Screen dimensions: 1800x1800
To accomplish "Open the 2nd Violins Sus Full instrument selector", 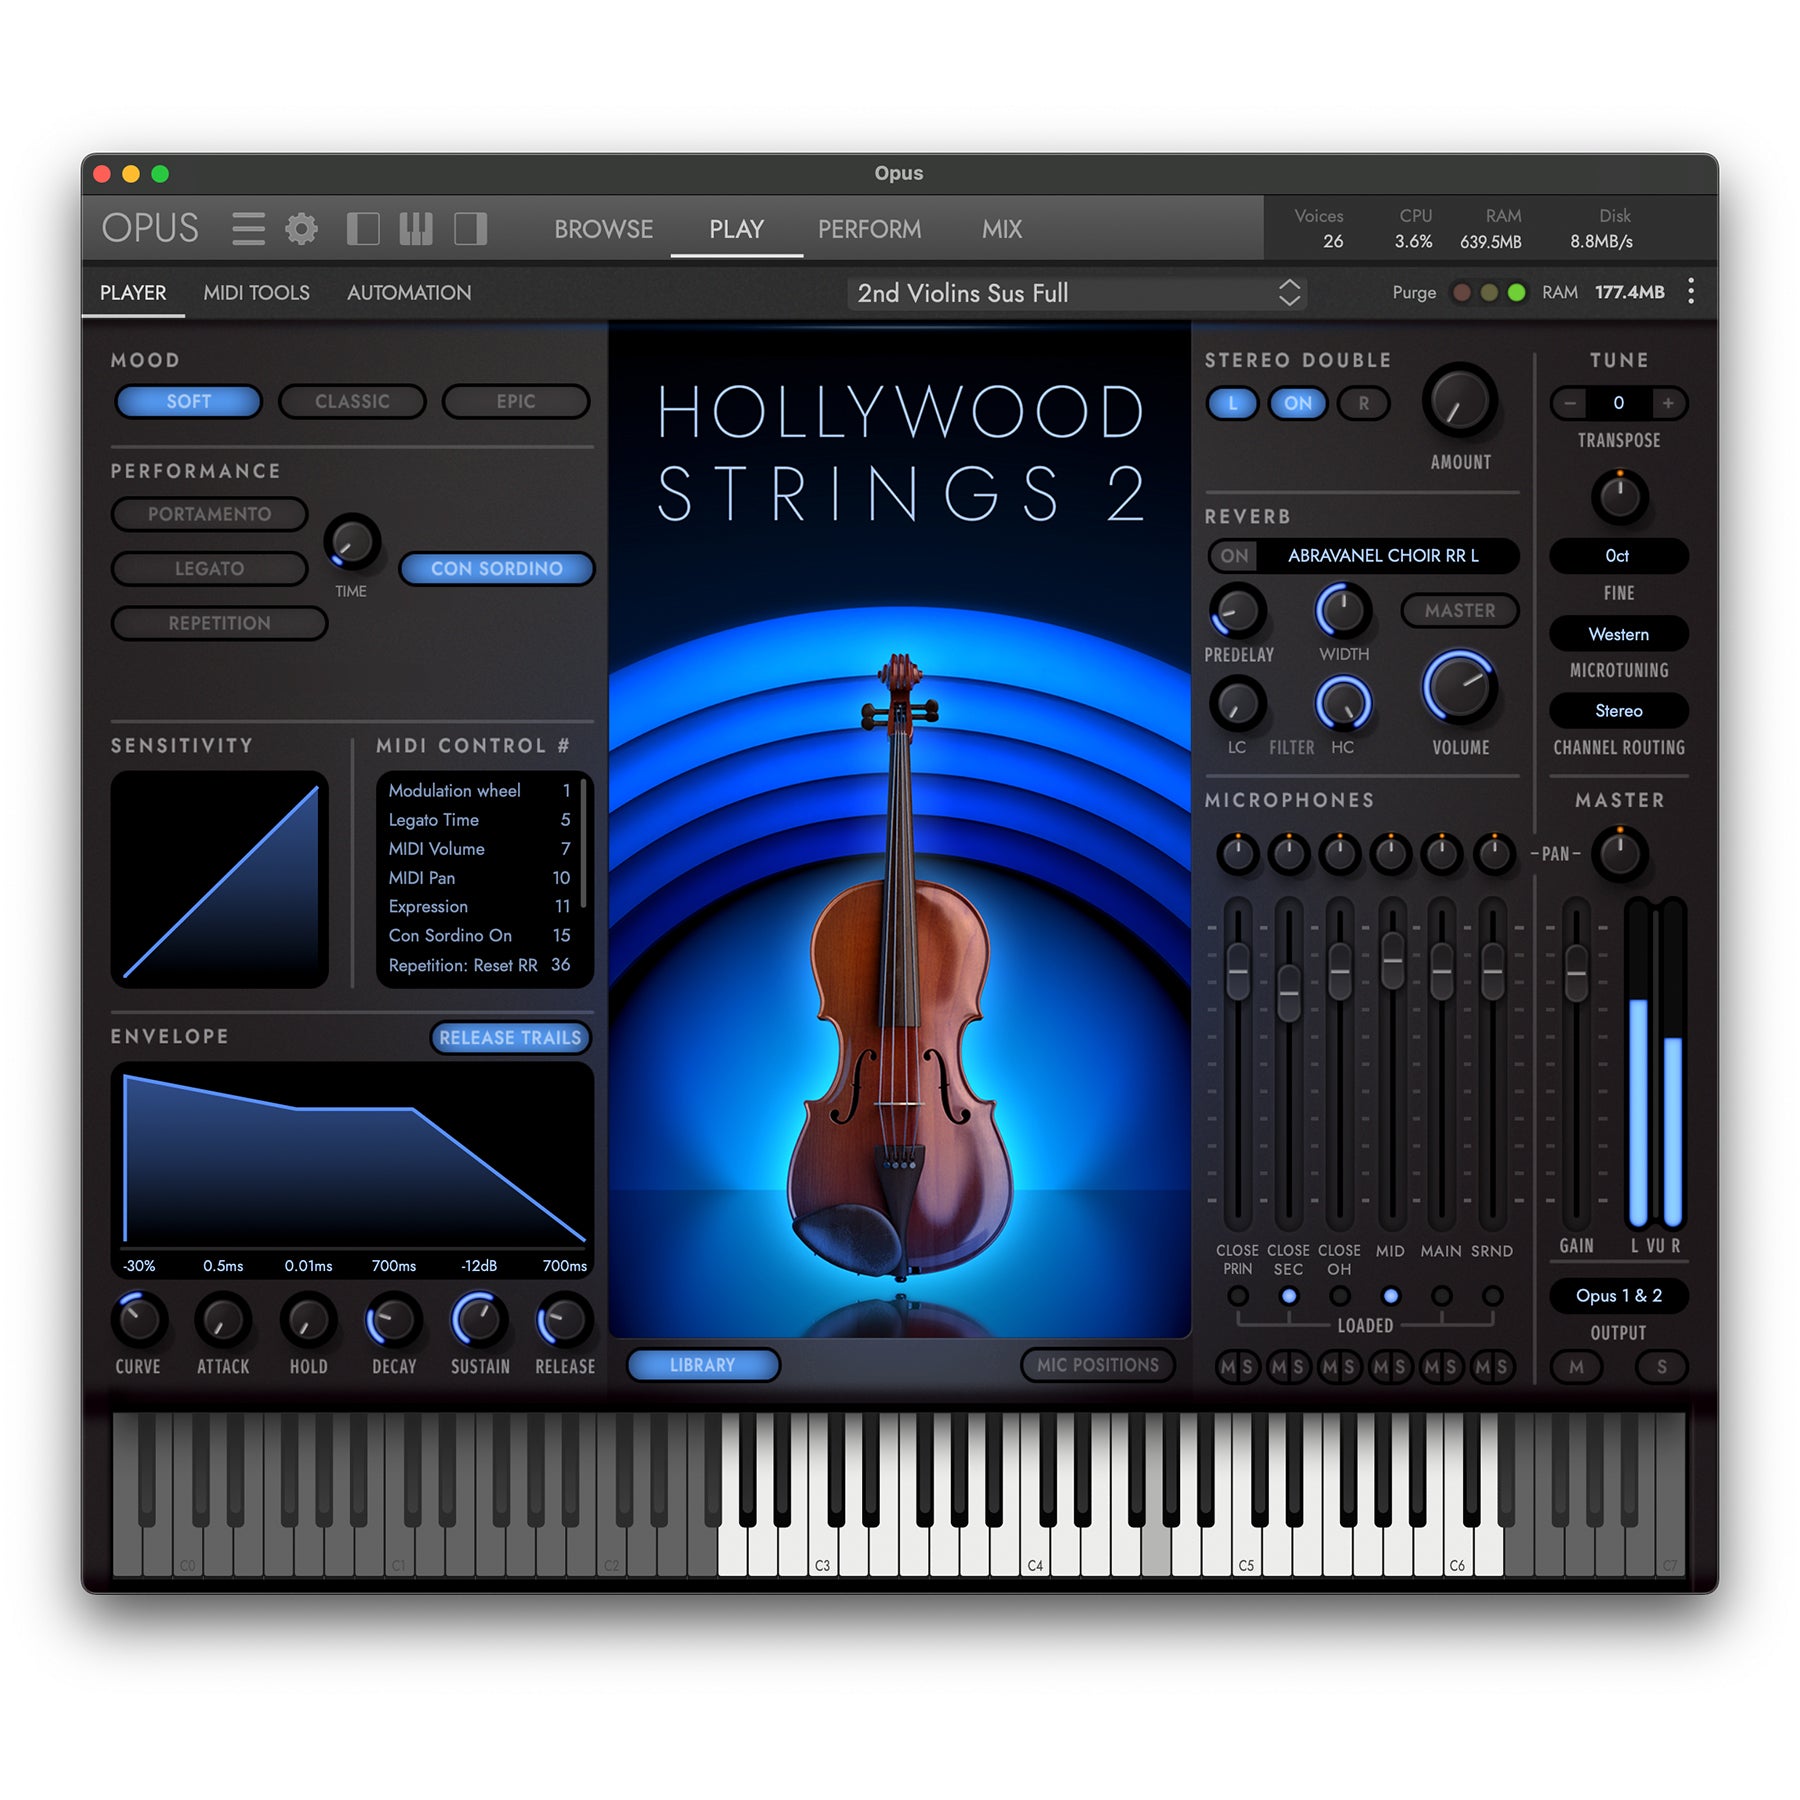I will [x=1076, y=293].
